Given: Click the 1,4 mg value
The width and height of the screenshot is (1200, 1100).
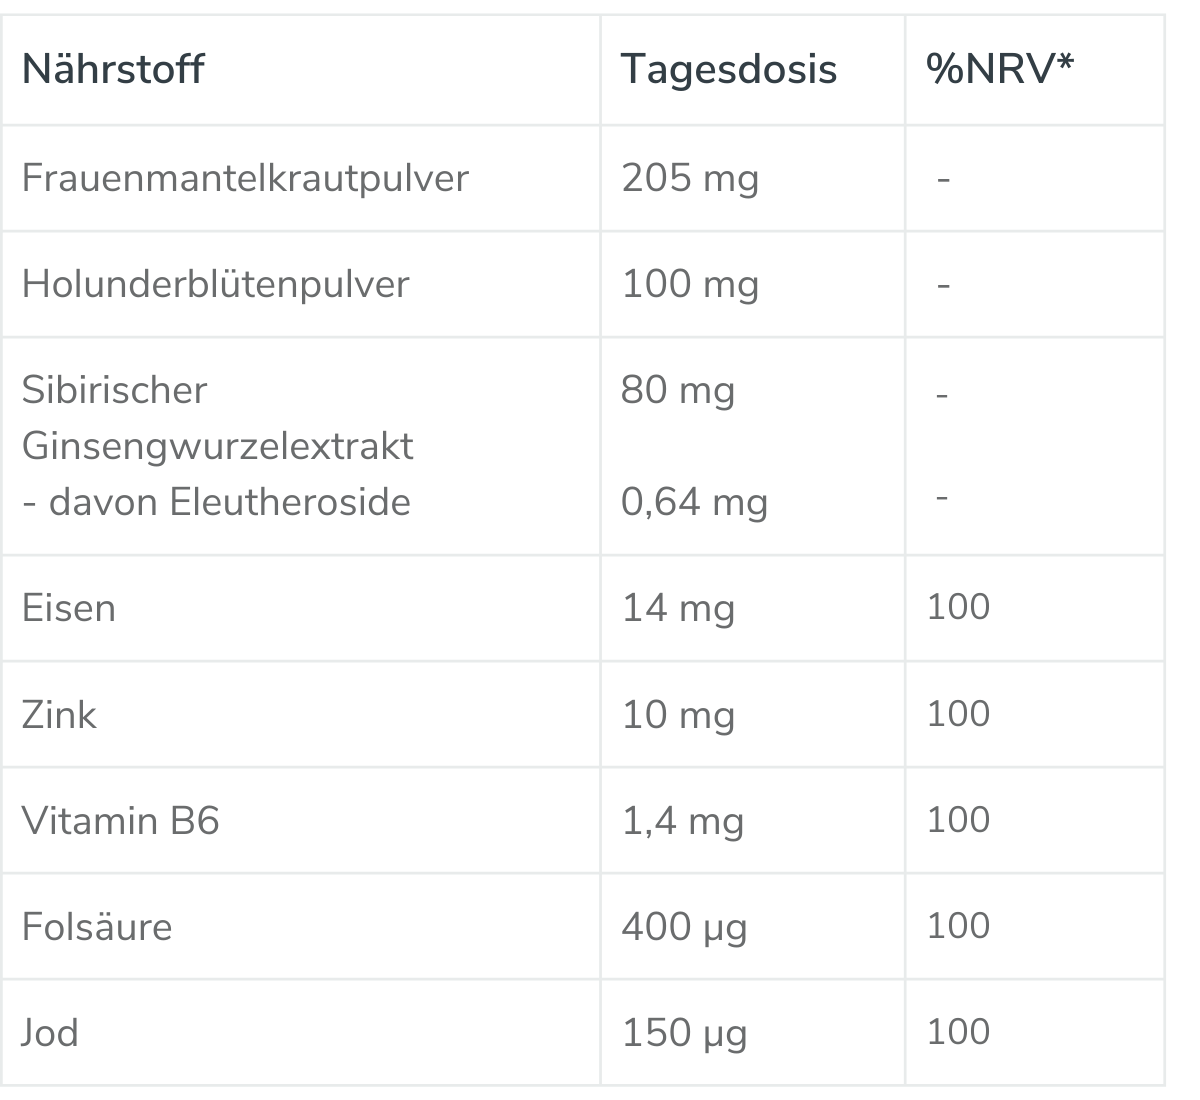Looking at the screenshot, I should pyautogui.click(x=682, y=822).
